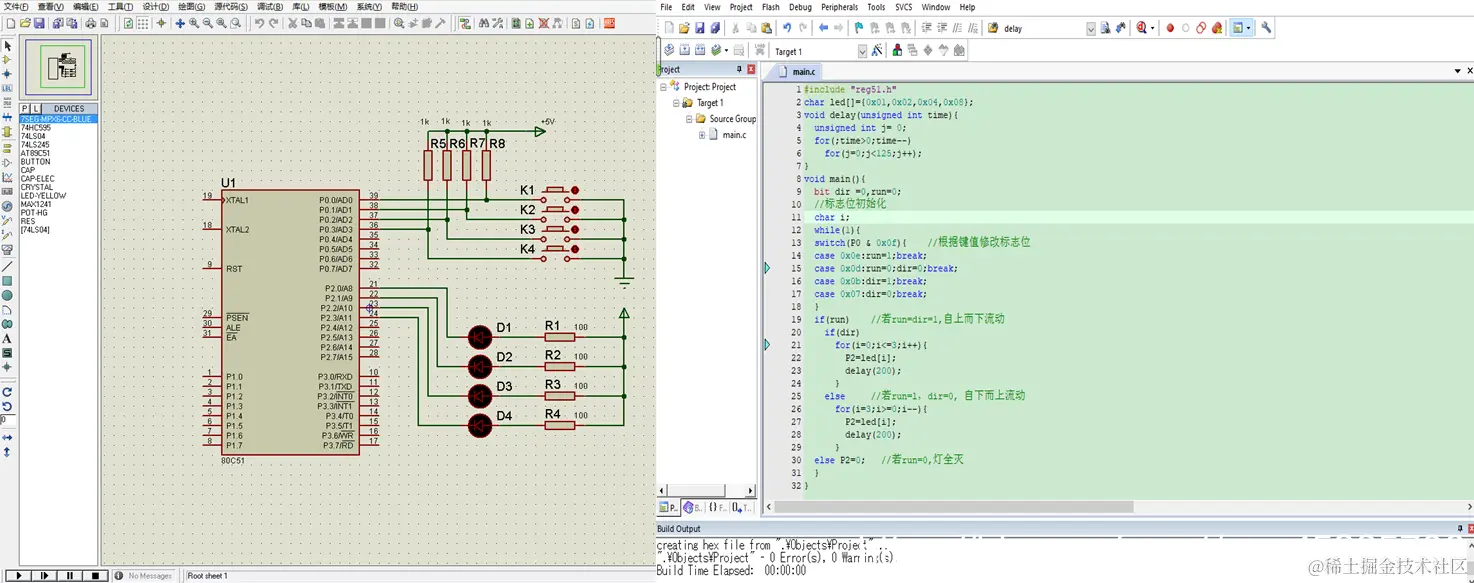Start the Proteus simulation with the play button
This screenshot has height=583, width=1474.
(x=18, y=576)
